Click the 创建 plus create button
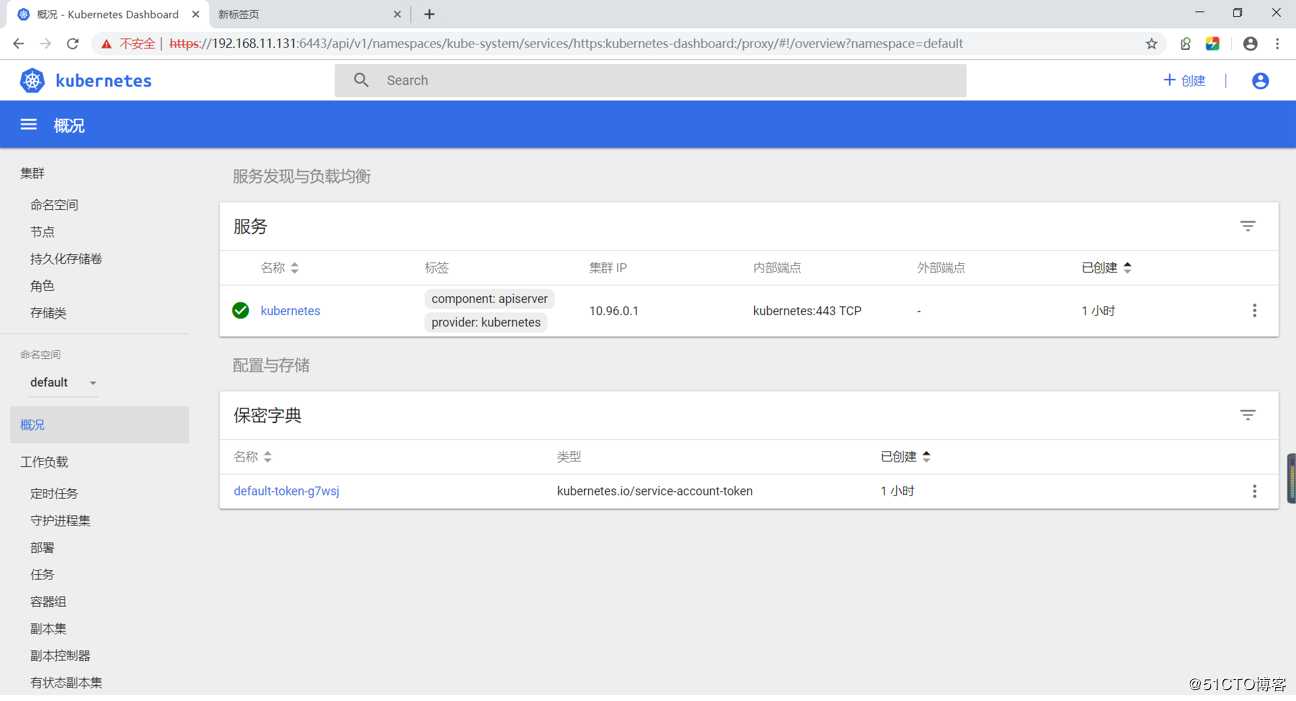 pyautogui.click(x=1184, y=80)
